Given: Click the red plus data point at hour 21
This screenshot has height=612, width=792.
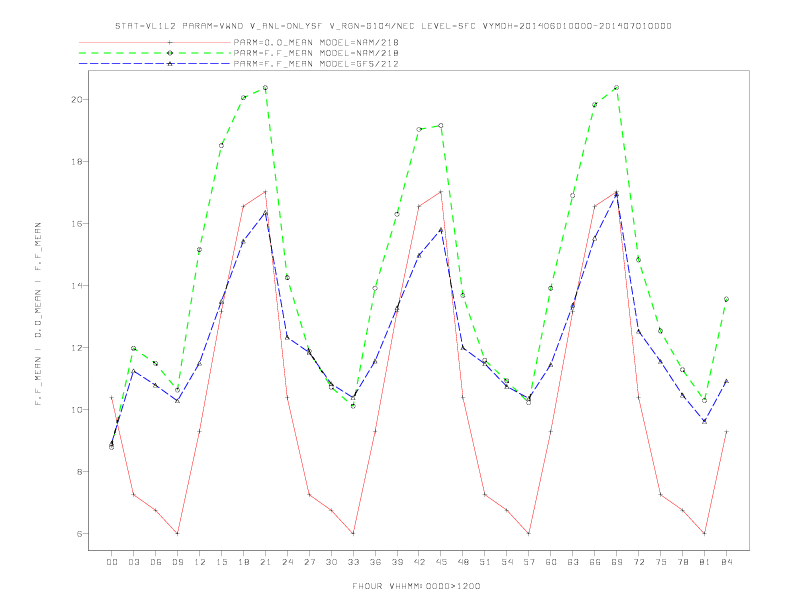Looking at the screenshot, I should tap(265, 192).
